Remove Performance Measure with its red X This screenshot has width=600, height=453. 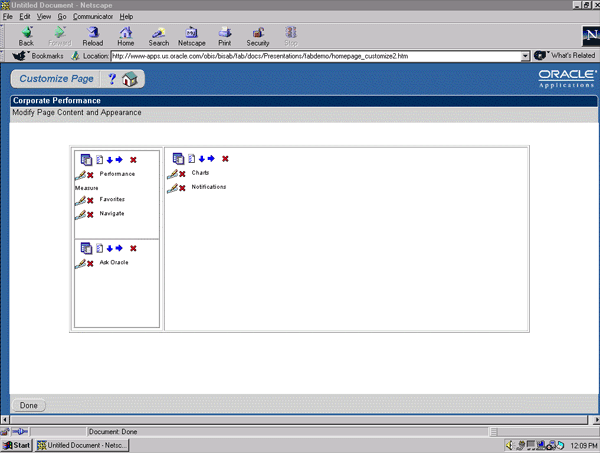click(90, 175)
